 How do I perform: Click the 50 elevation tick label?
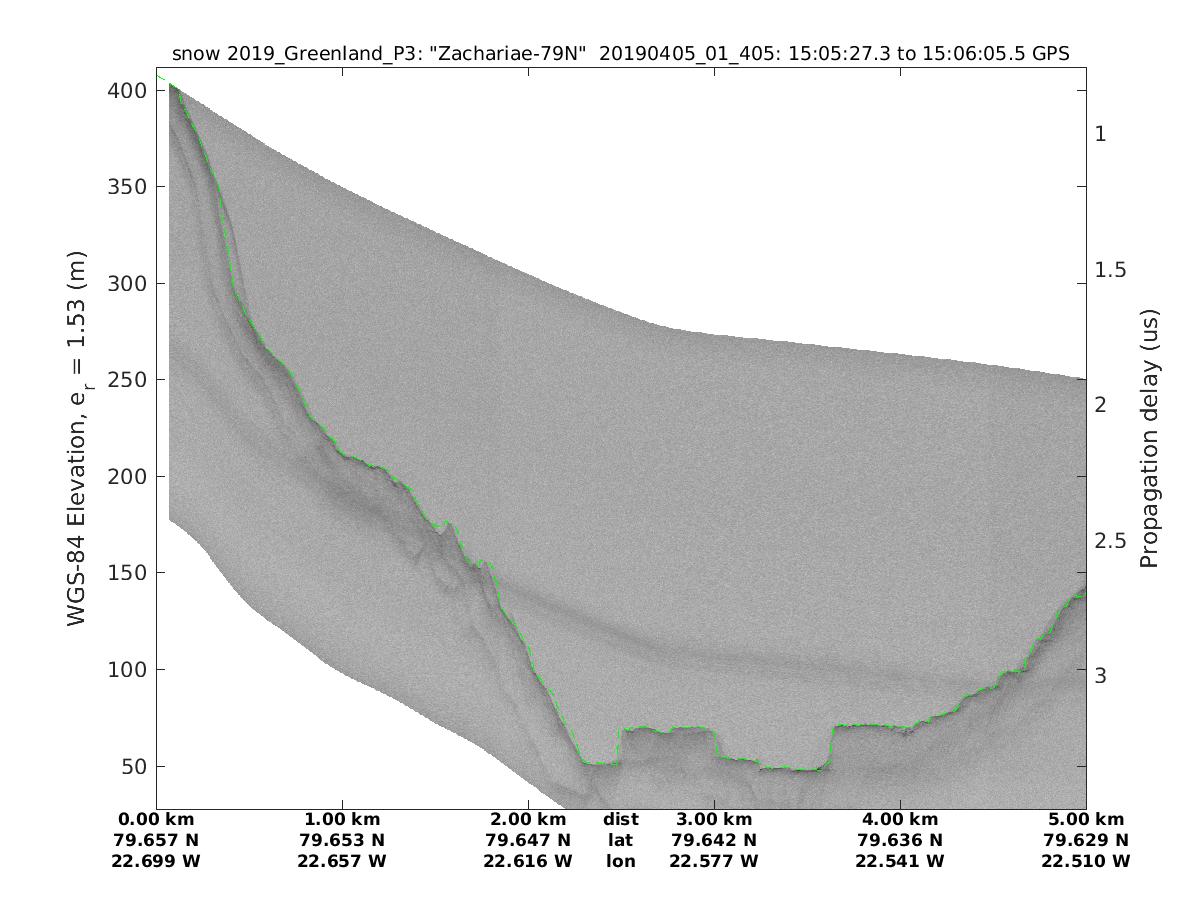click(133, 767)
